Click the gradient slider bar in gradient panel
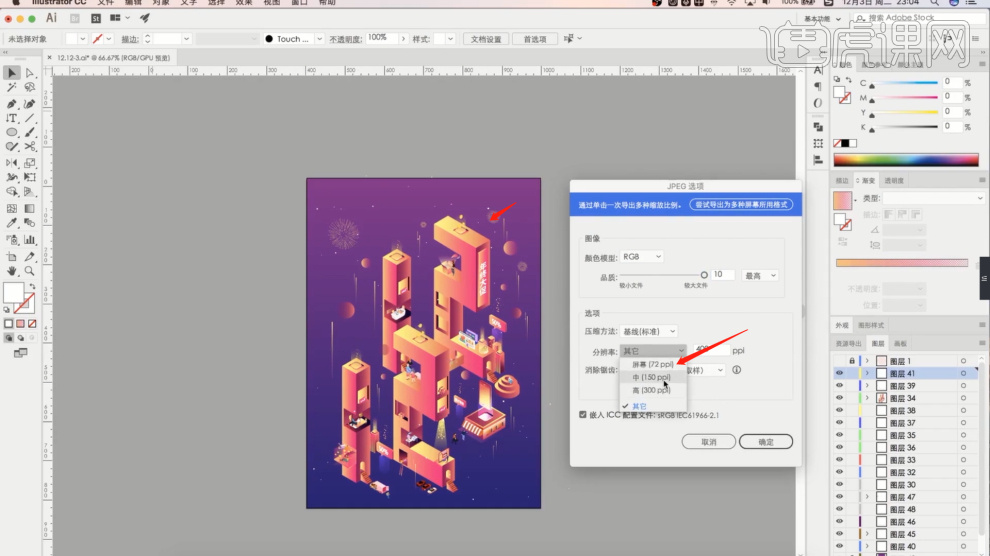Viewport: 990px width, 556px height. click(902, 263)
